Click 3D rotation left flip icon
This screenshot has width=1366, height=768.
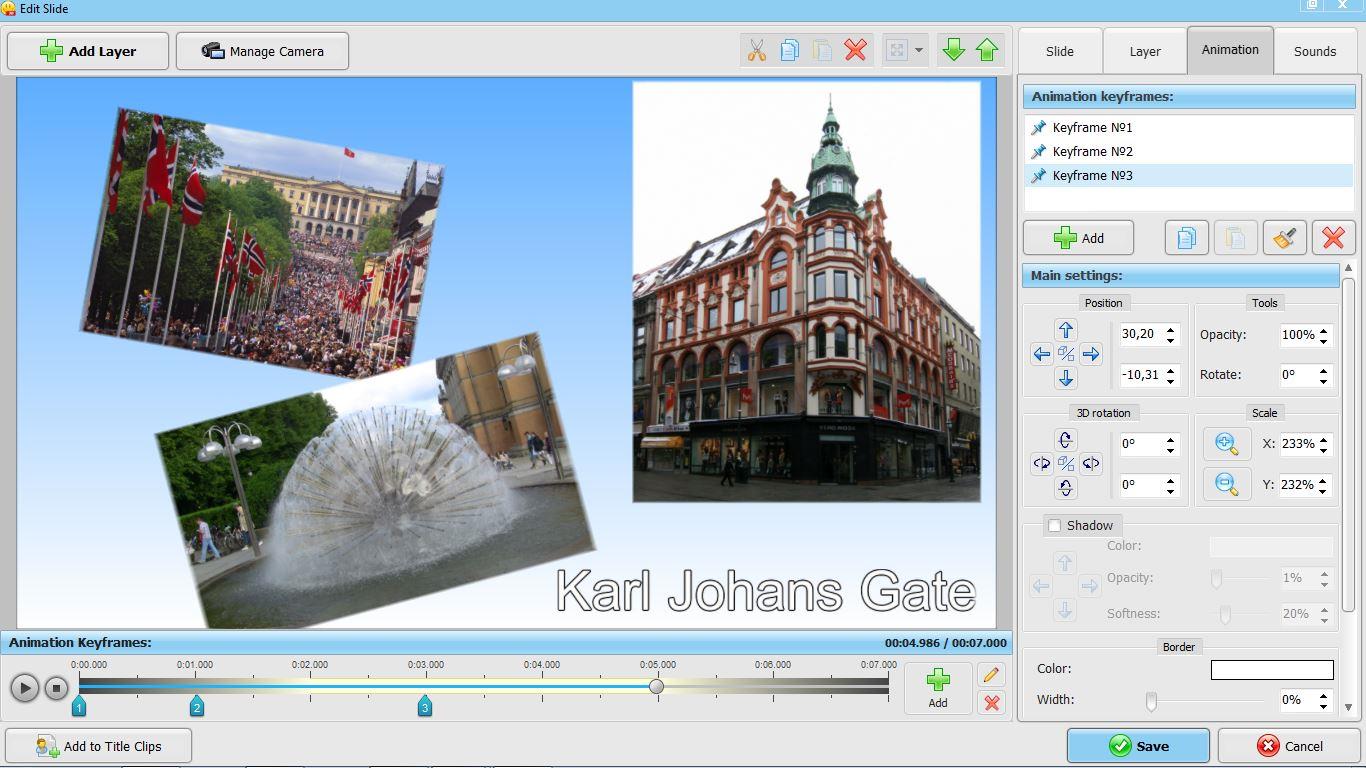(x=1041, y=463)
